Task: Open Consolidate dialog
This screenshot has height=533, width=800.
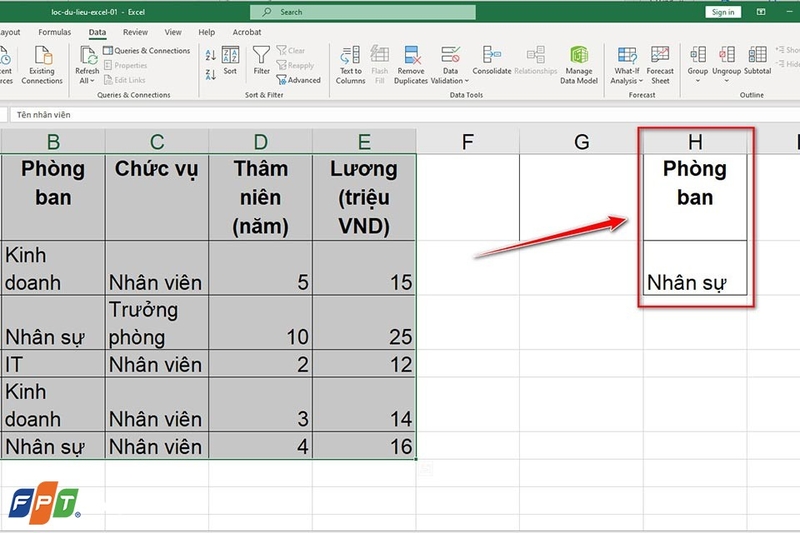Action: tap(492, 61)
